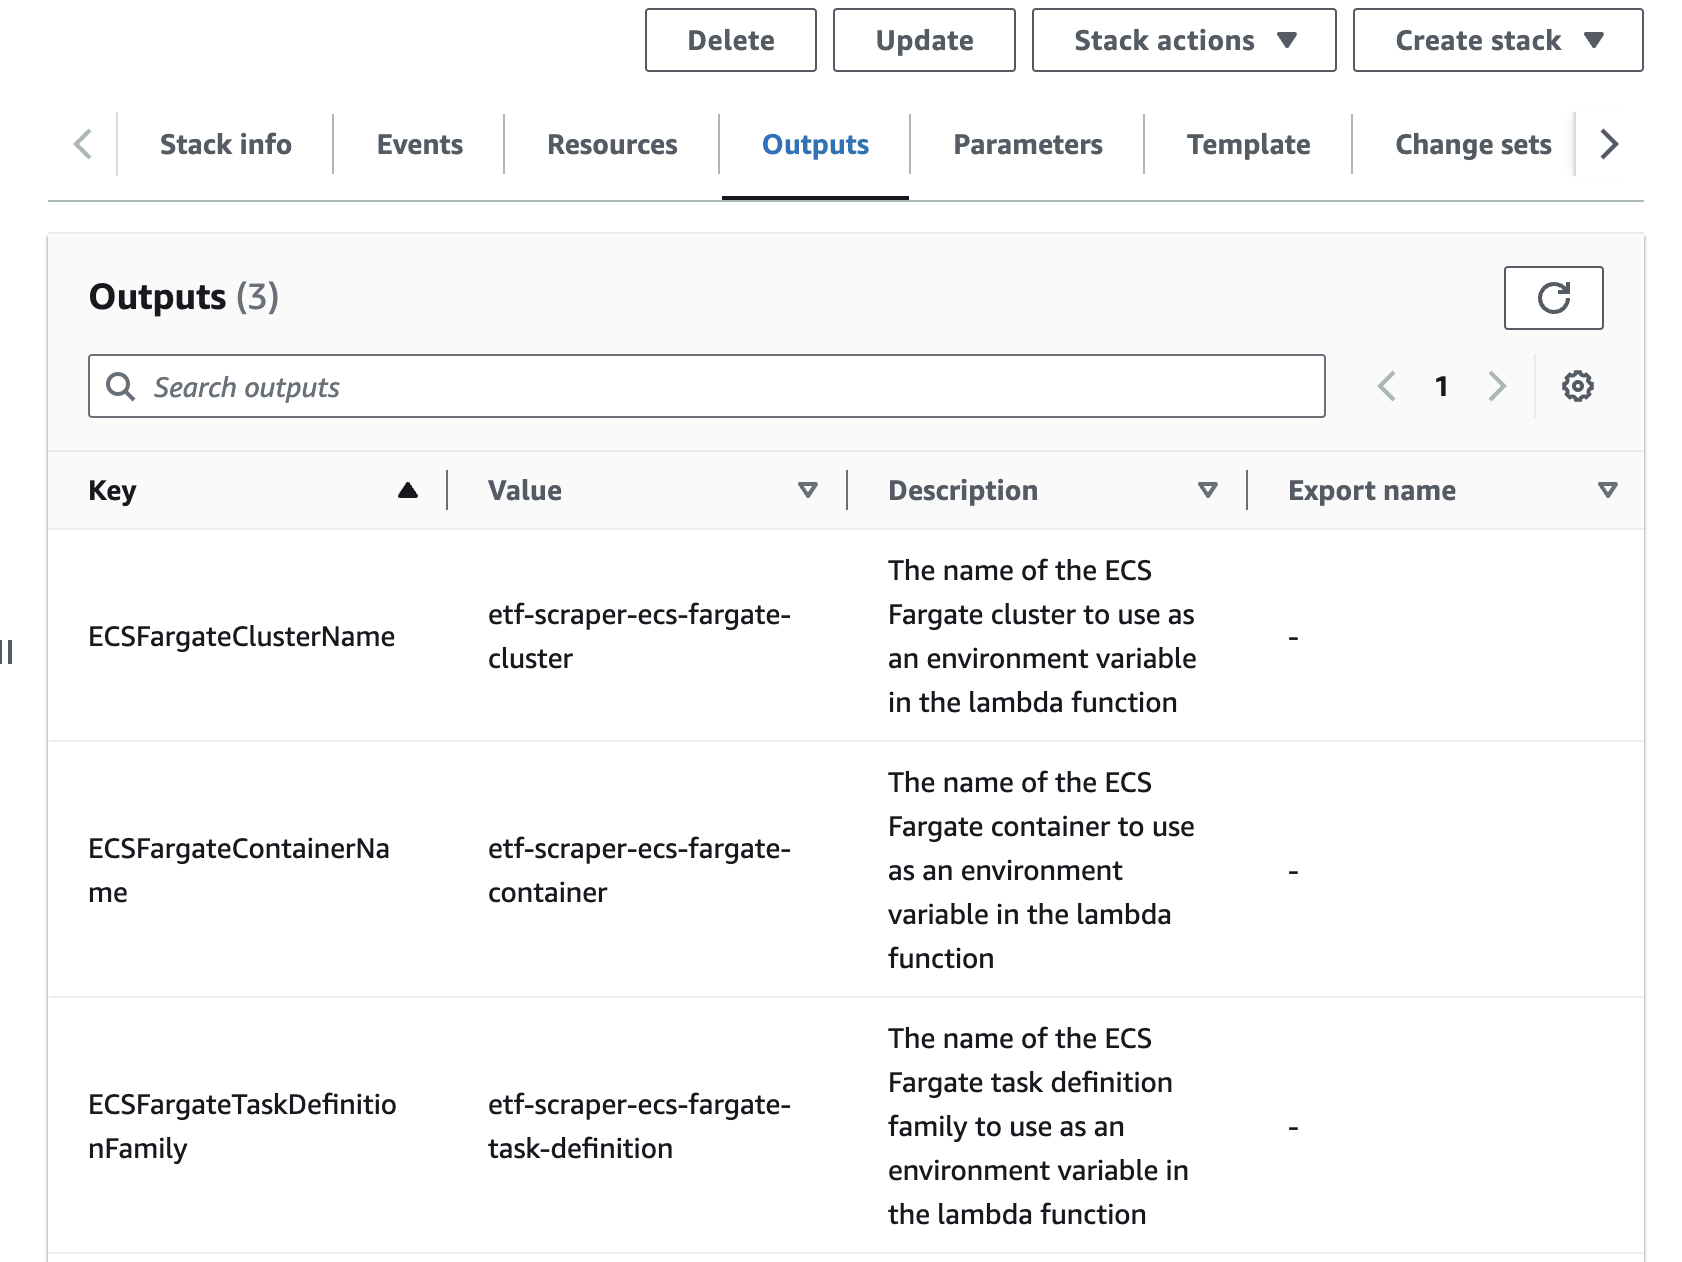This screenshot has height=1262, width=1682.
Task: Go to next outputs page
Action: (1497, 386)
